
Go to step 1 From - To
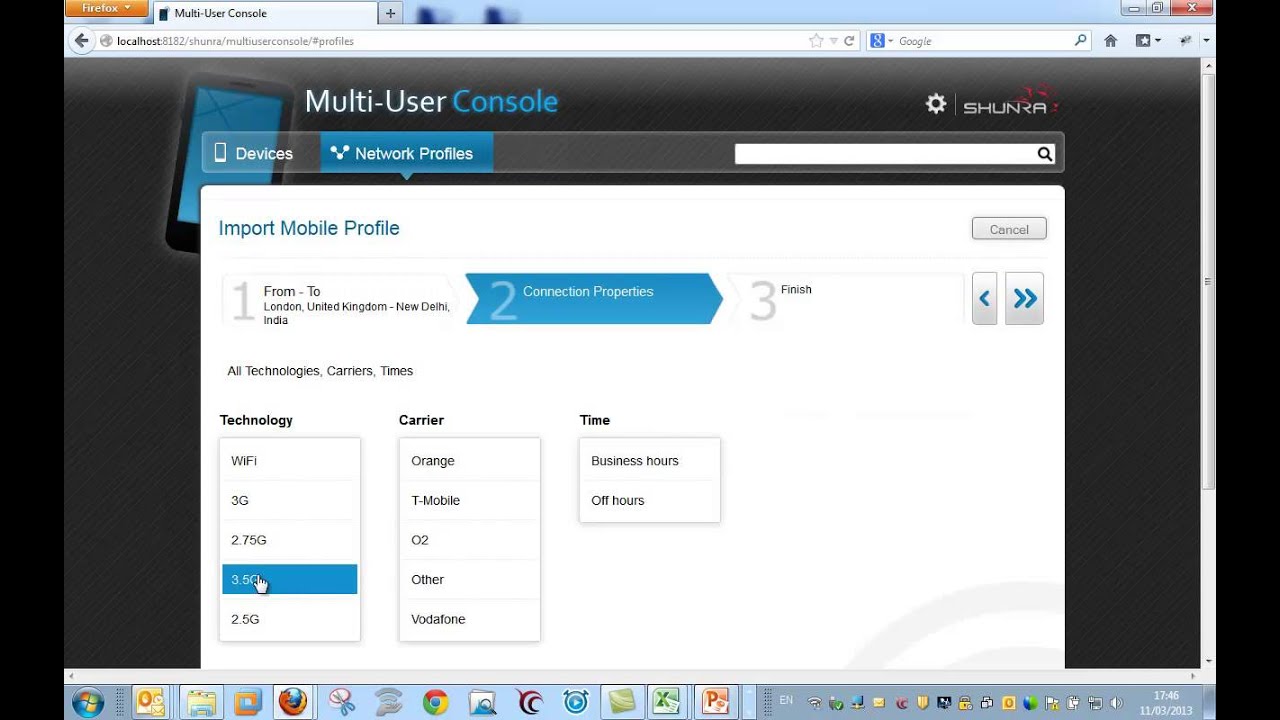(340, 300)
